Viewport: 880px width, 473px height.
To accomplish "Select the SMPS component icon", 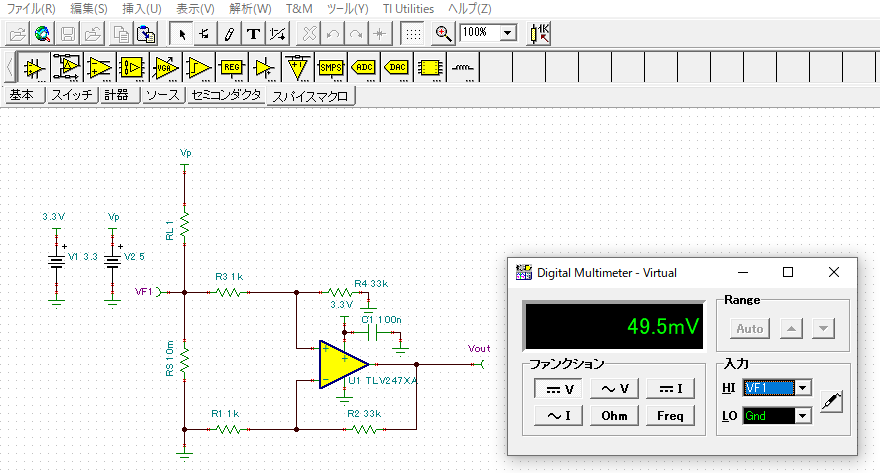I will (331, 67).
